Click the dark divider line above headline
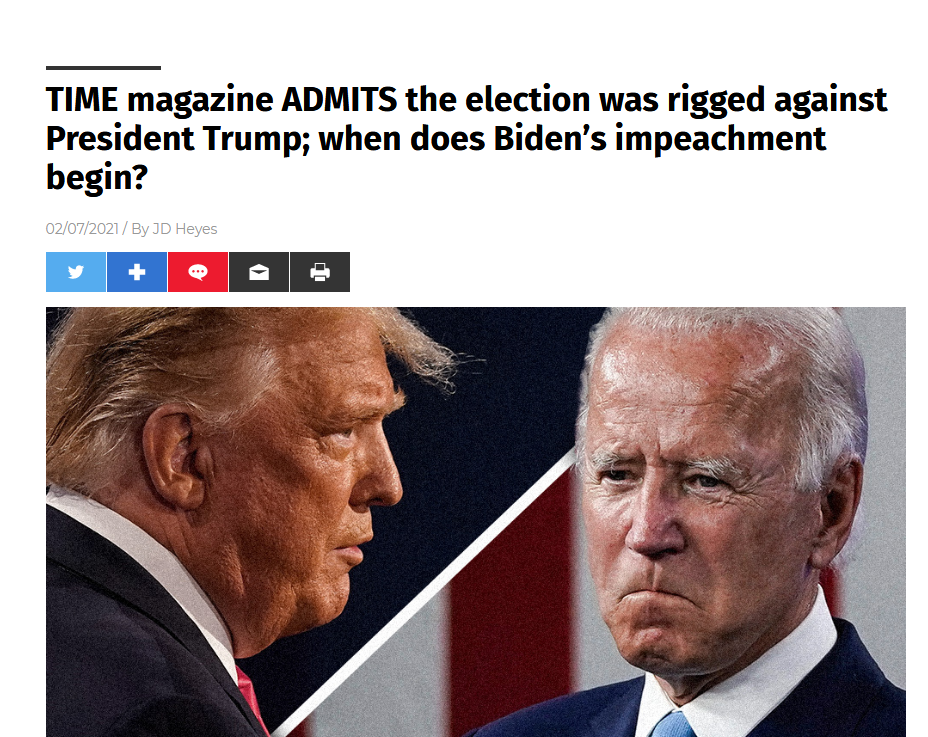Viewport: 928px width, 737px height. 104,68
